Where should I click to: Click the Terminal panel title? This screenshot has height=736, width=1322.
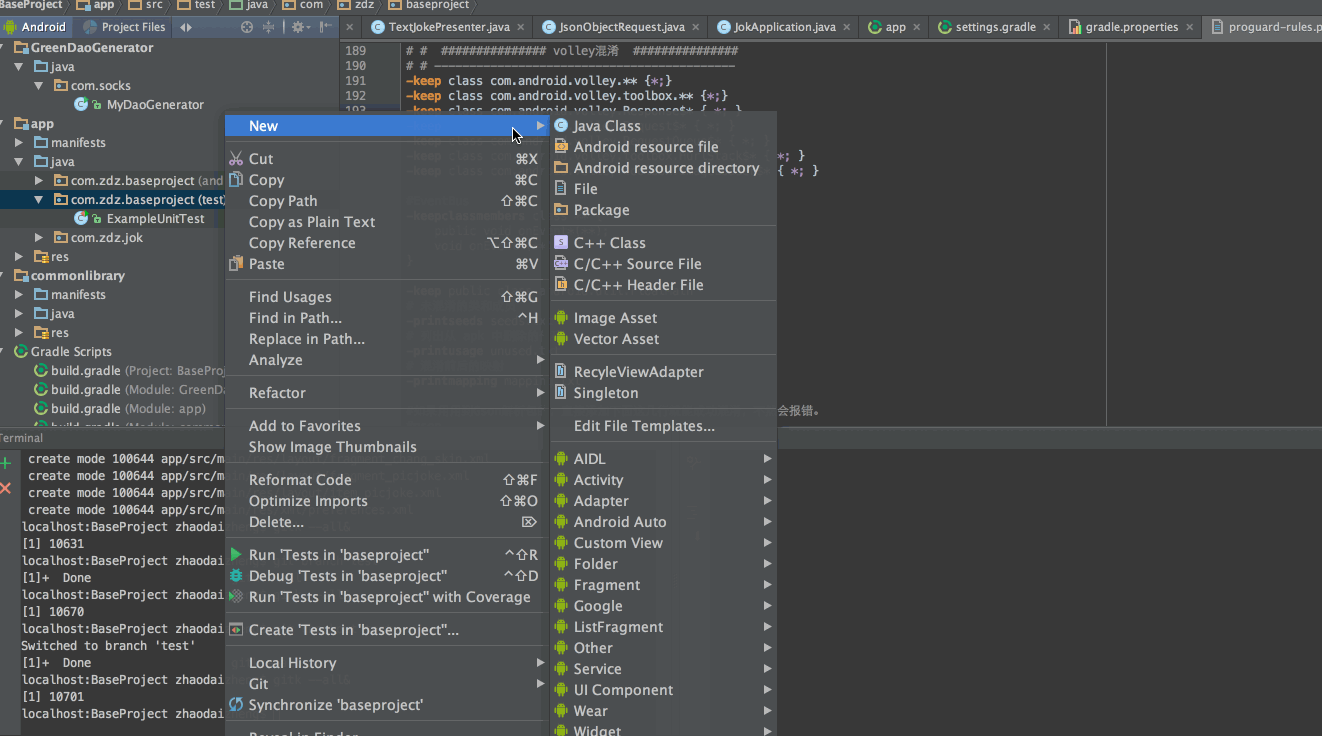[22, 438]
